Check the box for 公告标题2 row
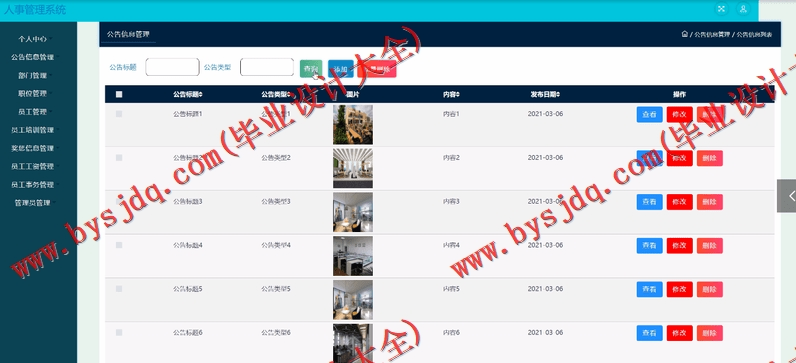Screen dimensions: 796x363 tap(119, 158)
